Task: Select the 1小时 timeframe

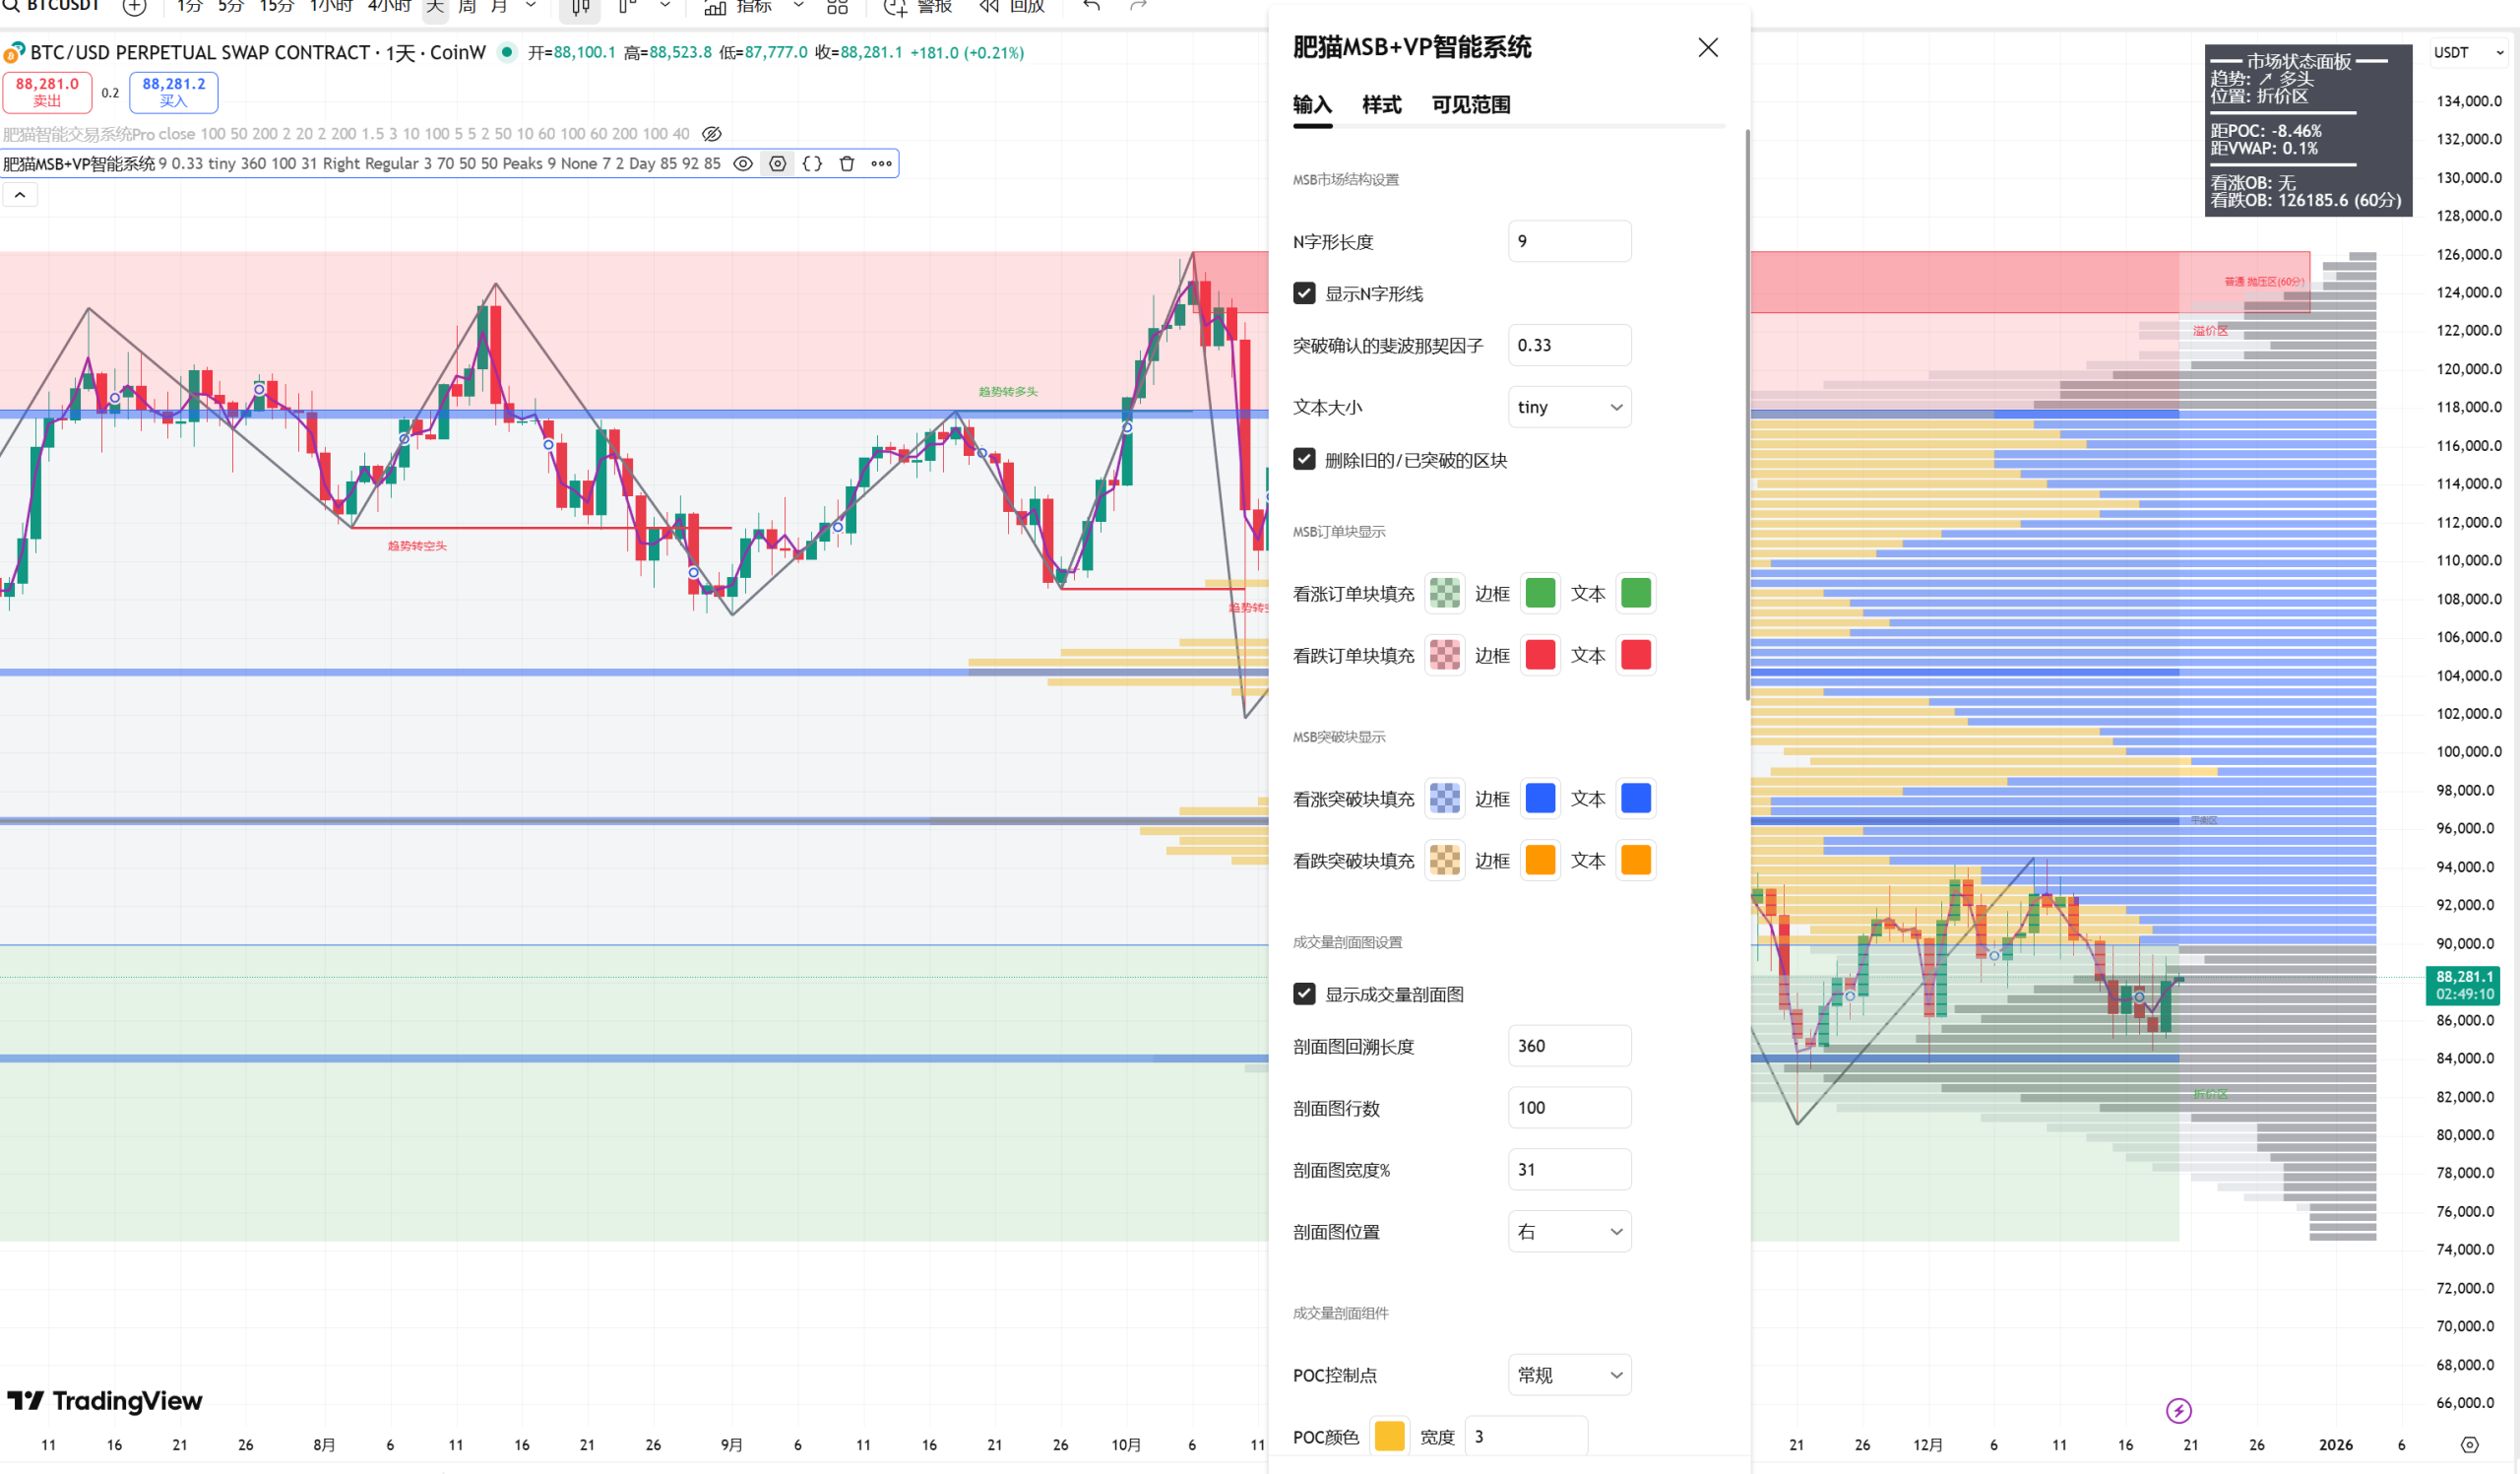Action: [331, 7]
